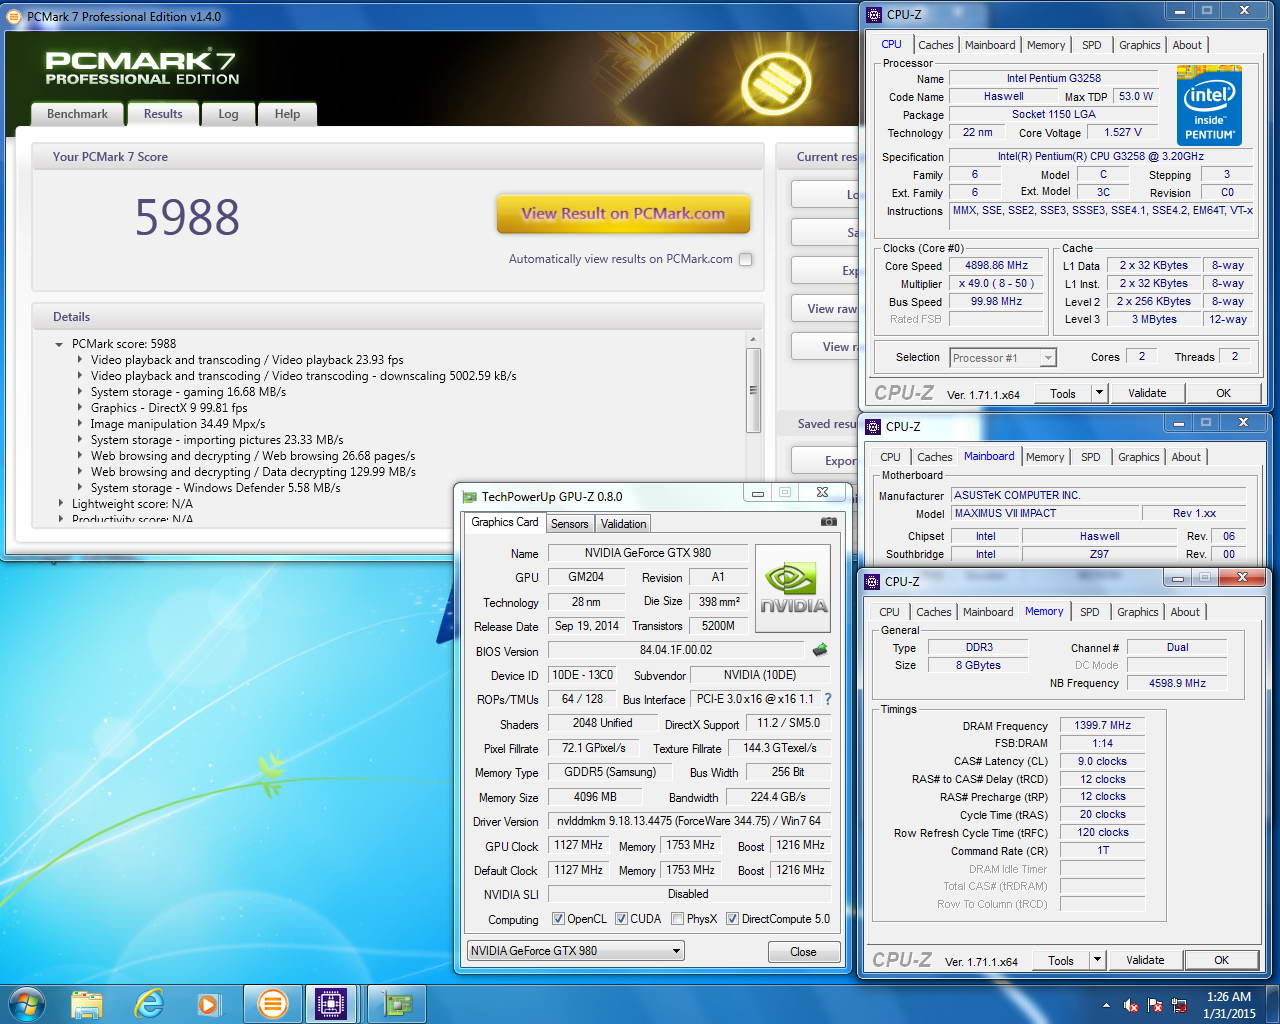Open Tools dropdown arrow in Memory CPU-Z
1280x1024 pixels.
(1097, 960)
